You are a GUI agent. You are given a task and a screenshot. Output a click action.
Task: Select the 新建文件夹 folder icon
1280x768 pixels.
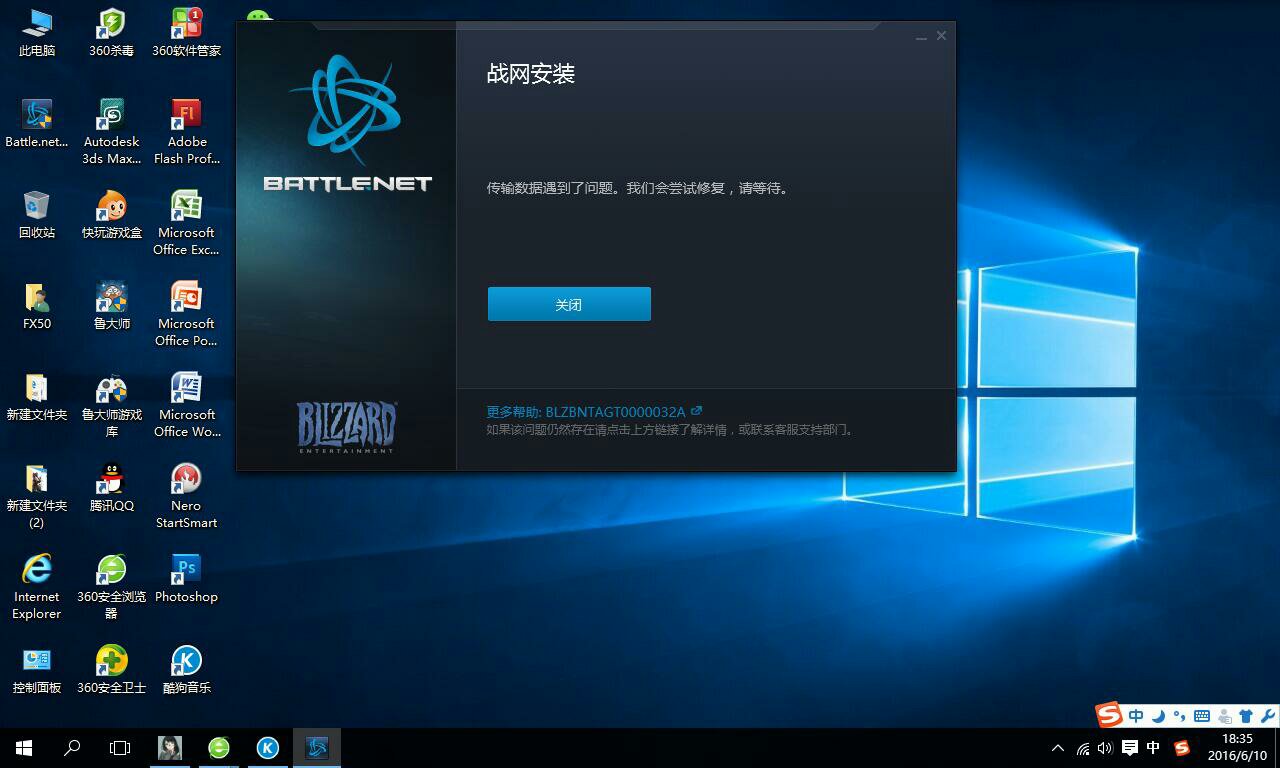tap(37, 397)
